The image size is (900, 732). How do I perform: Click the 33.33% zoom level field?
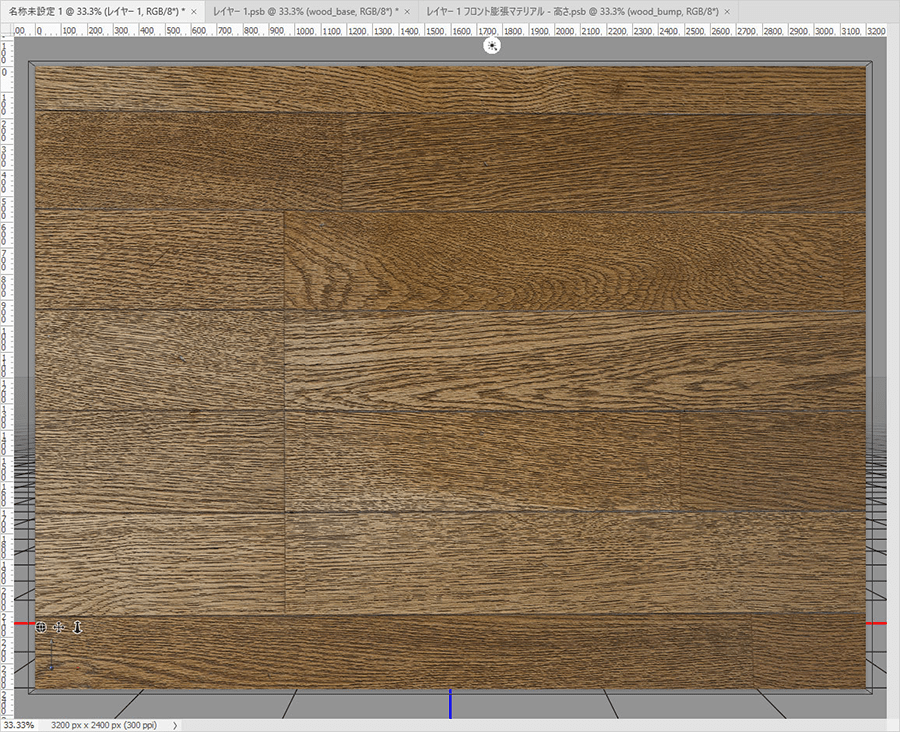(x=18, y=725)
